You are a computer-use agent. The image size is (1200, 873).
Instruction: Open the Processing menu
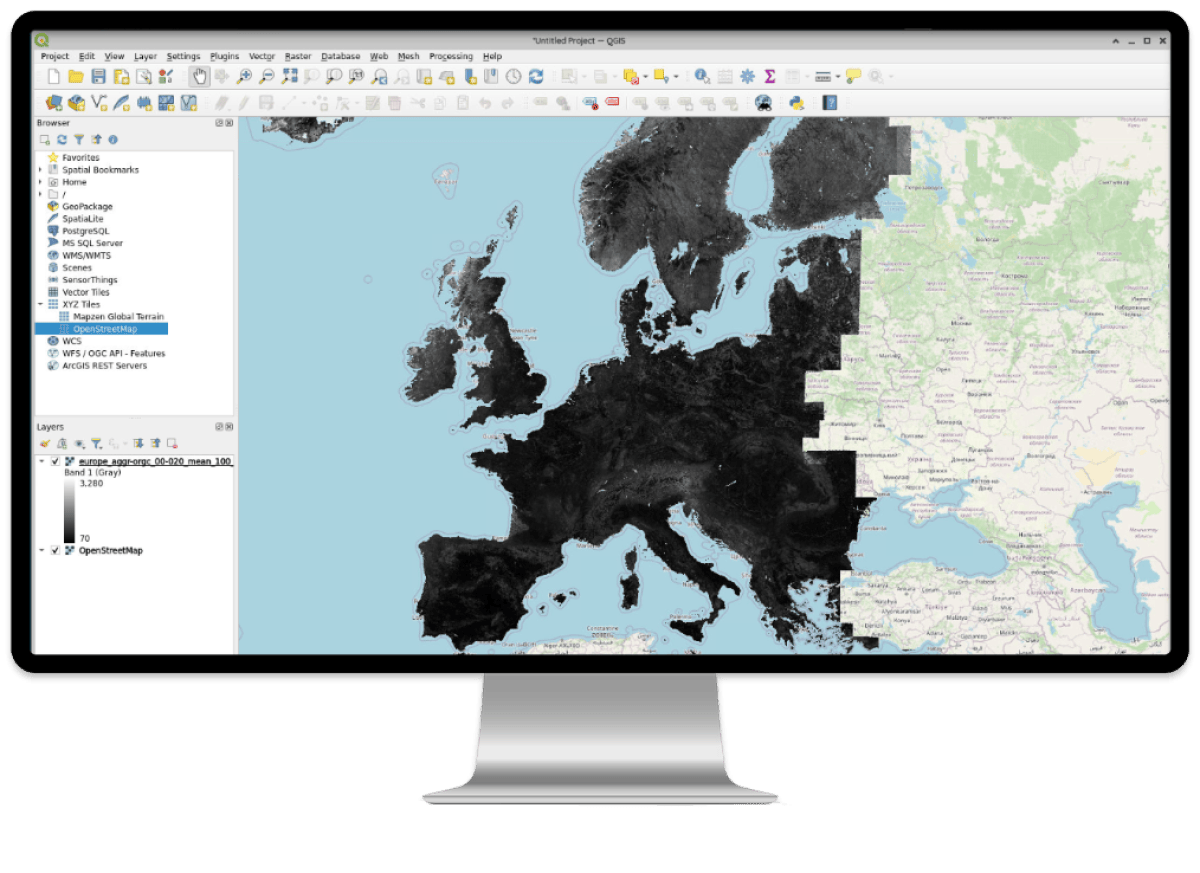451,56
